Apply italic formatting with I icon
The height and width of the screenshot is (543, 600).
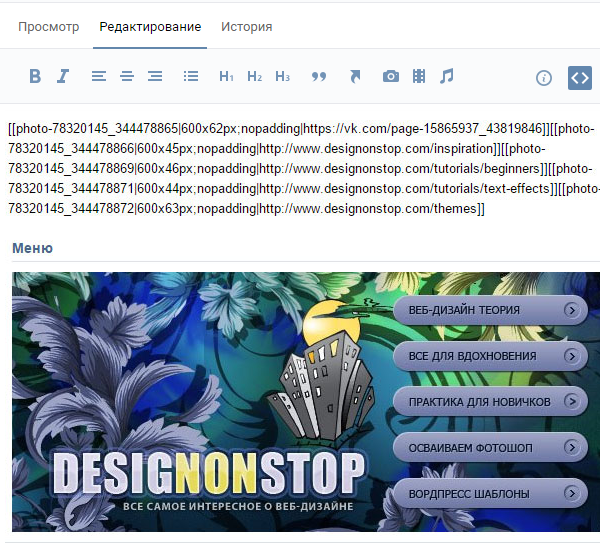63,76
